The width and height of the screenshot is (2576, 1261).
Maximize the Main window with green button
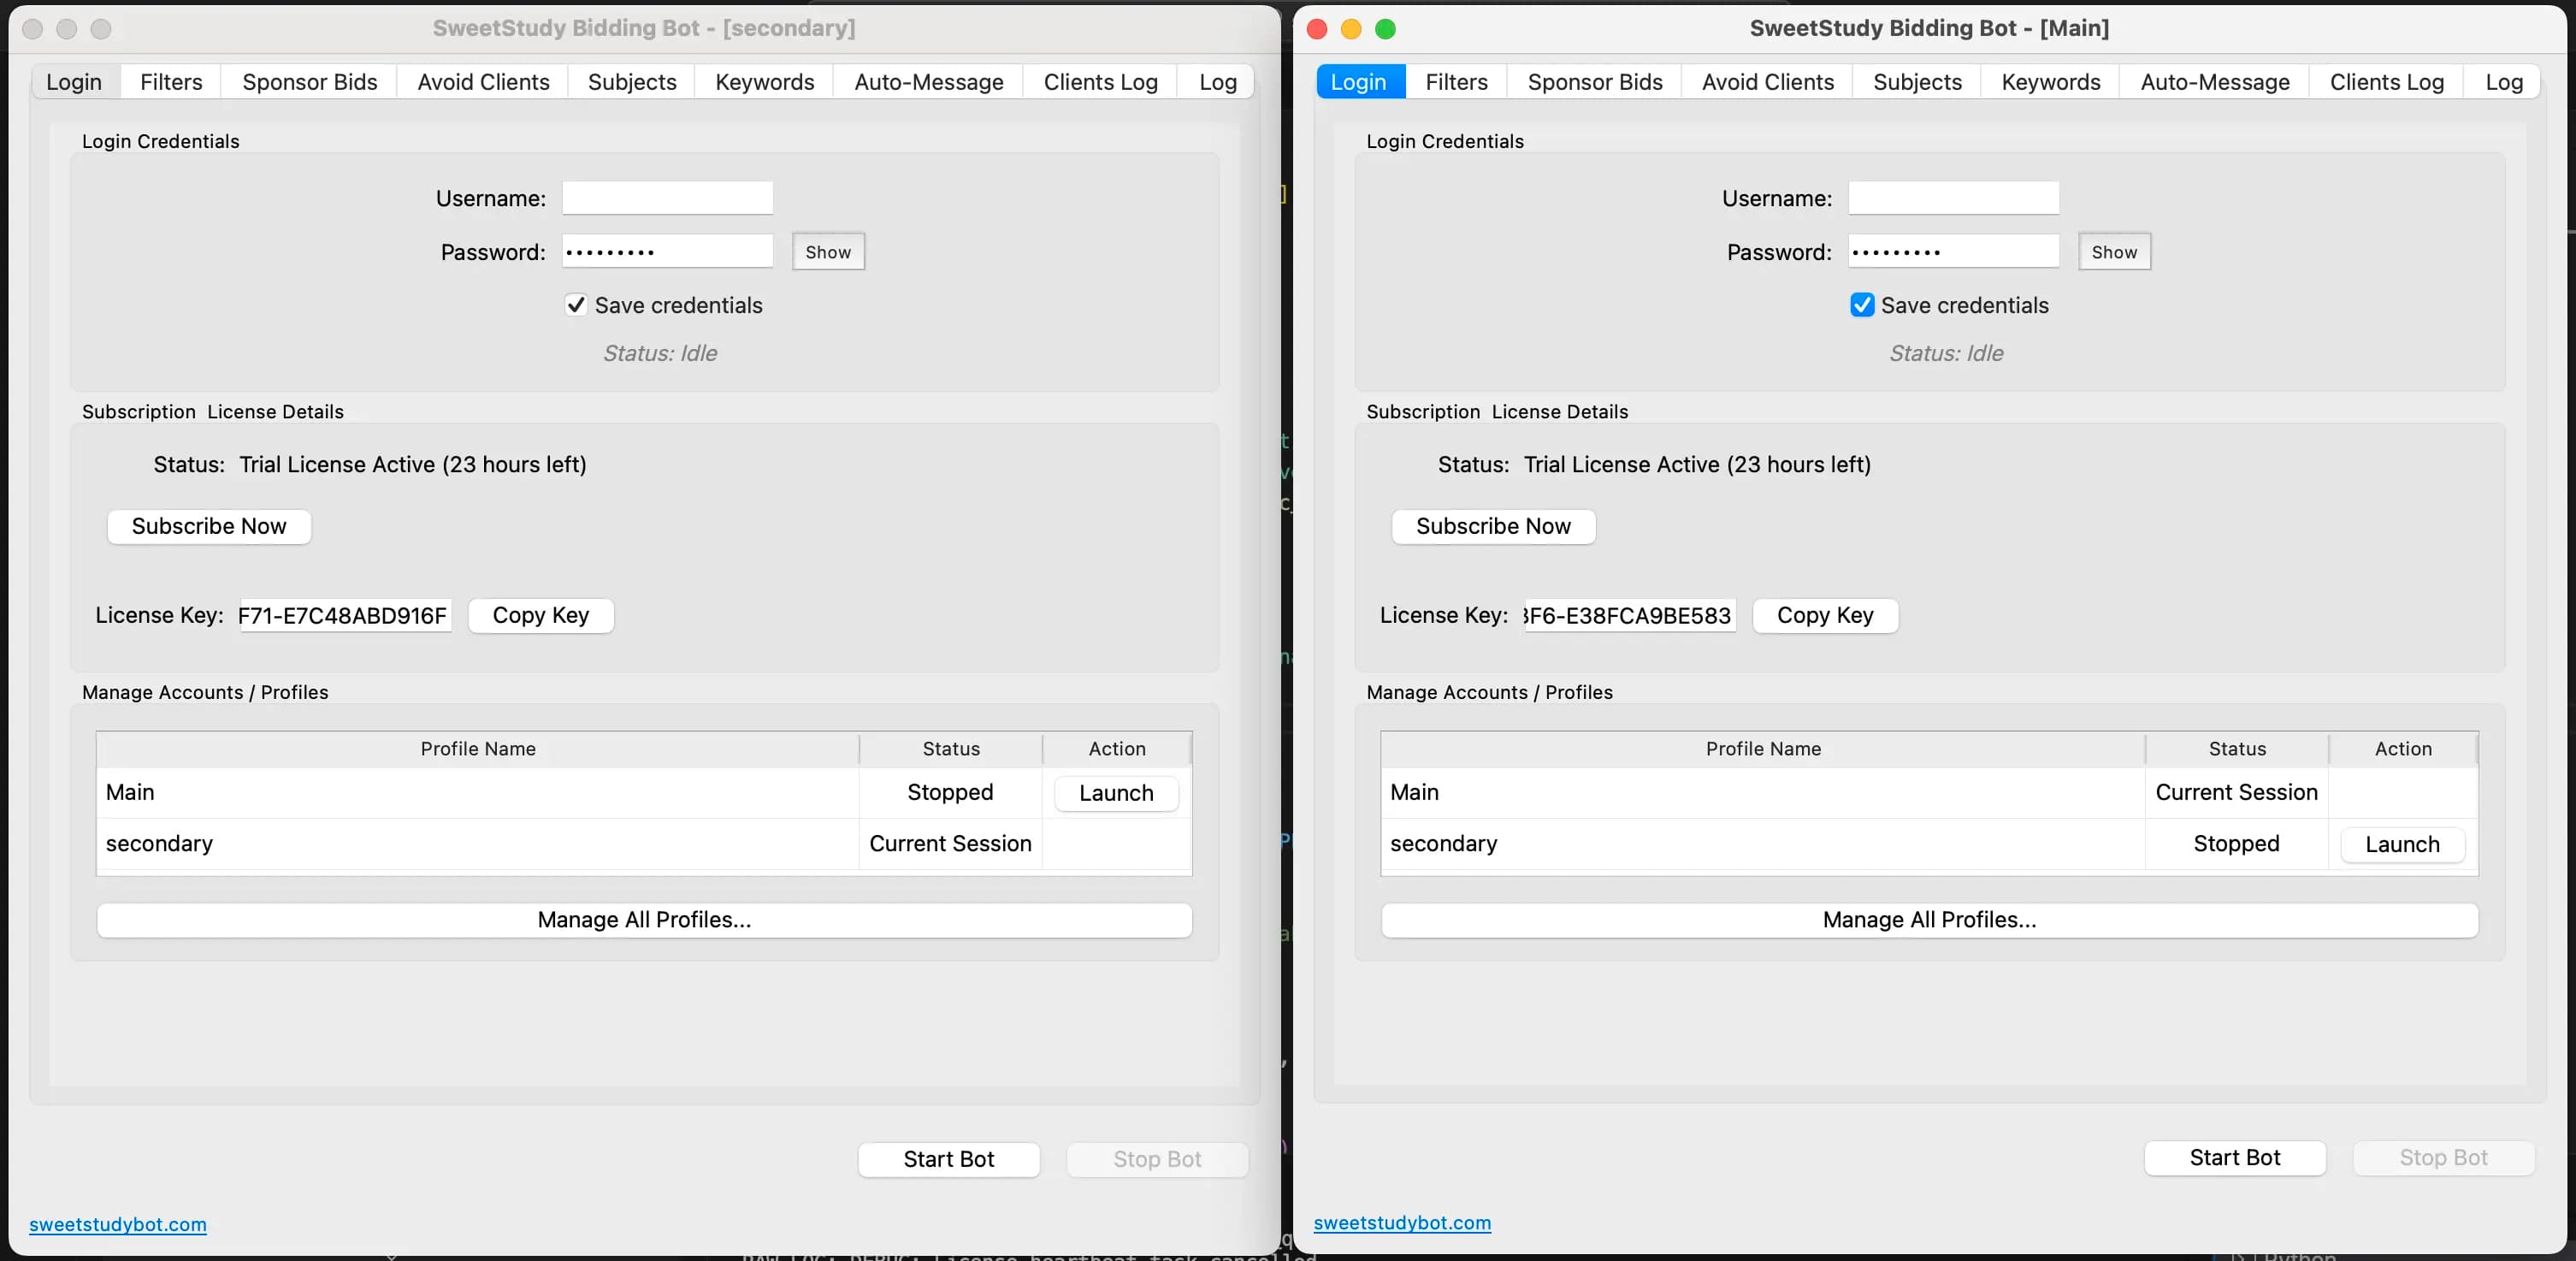coord(1385,29)
